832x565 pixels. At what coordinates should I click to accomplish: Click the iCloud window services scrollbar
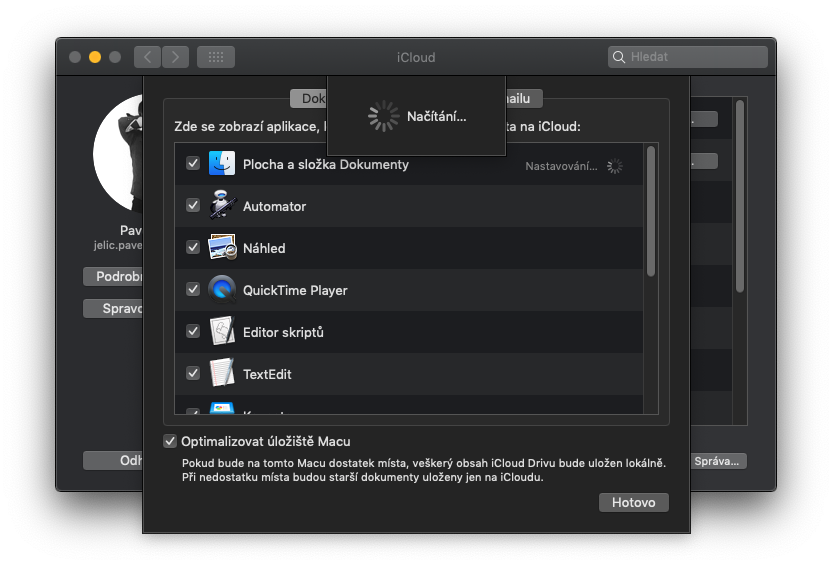click(740, 196)
